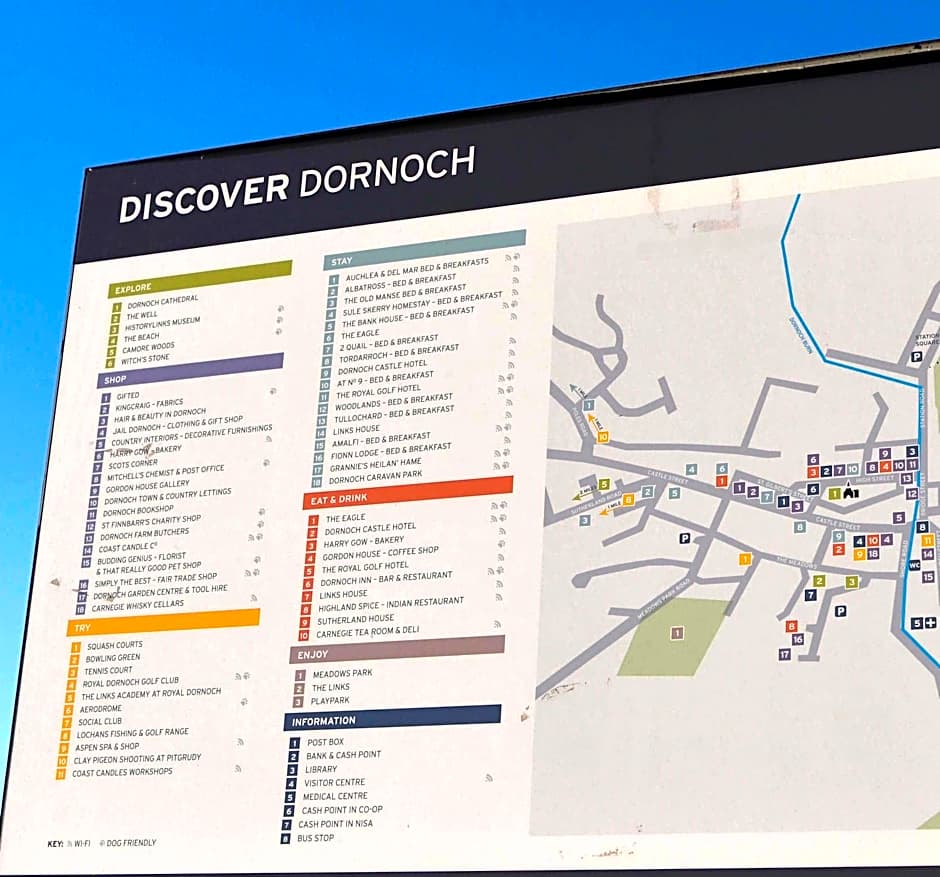Click marker 1 inside the green Meadows Park

[x=677, y=633]
